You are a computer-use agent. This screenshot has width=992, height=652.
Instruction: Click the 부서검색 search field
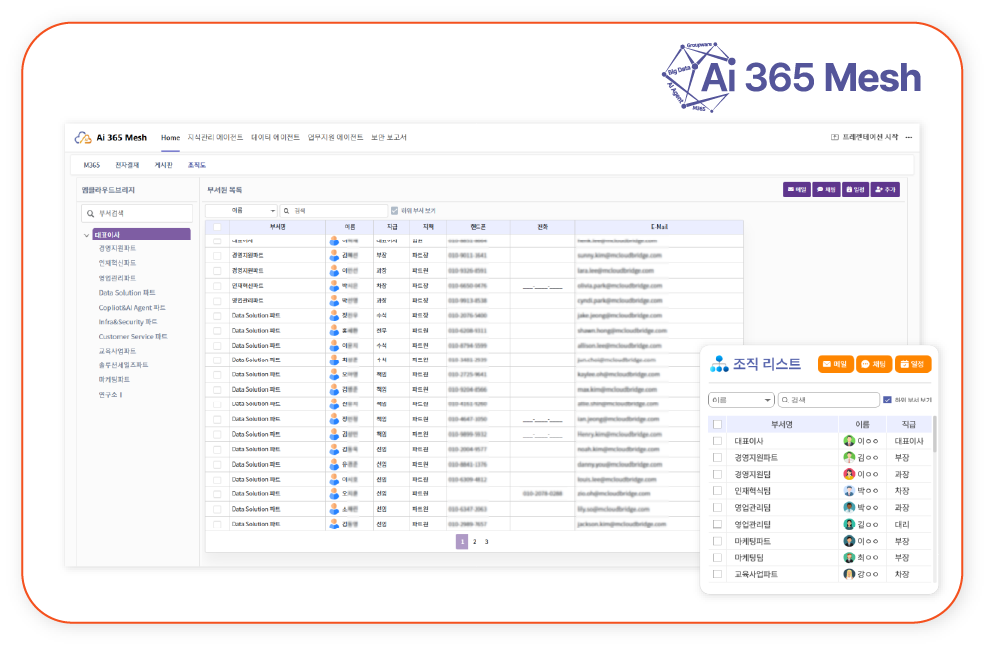[x=137, y=213]
